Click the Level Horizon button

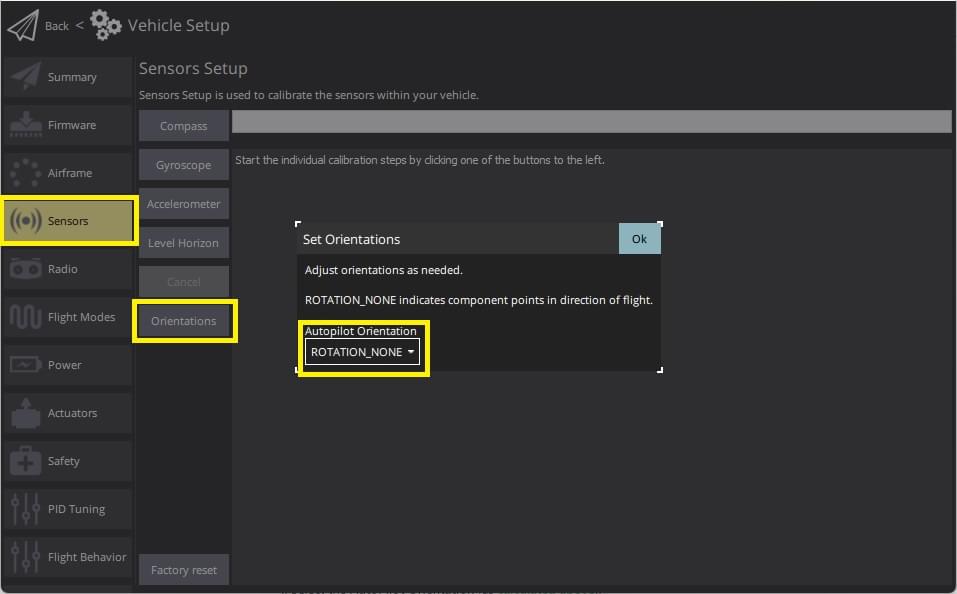click(x=183, y=243)
